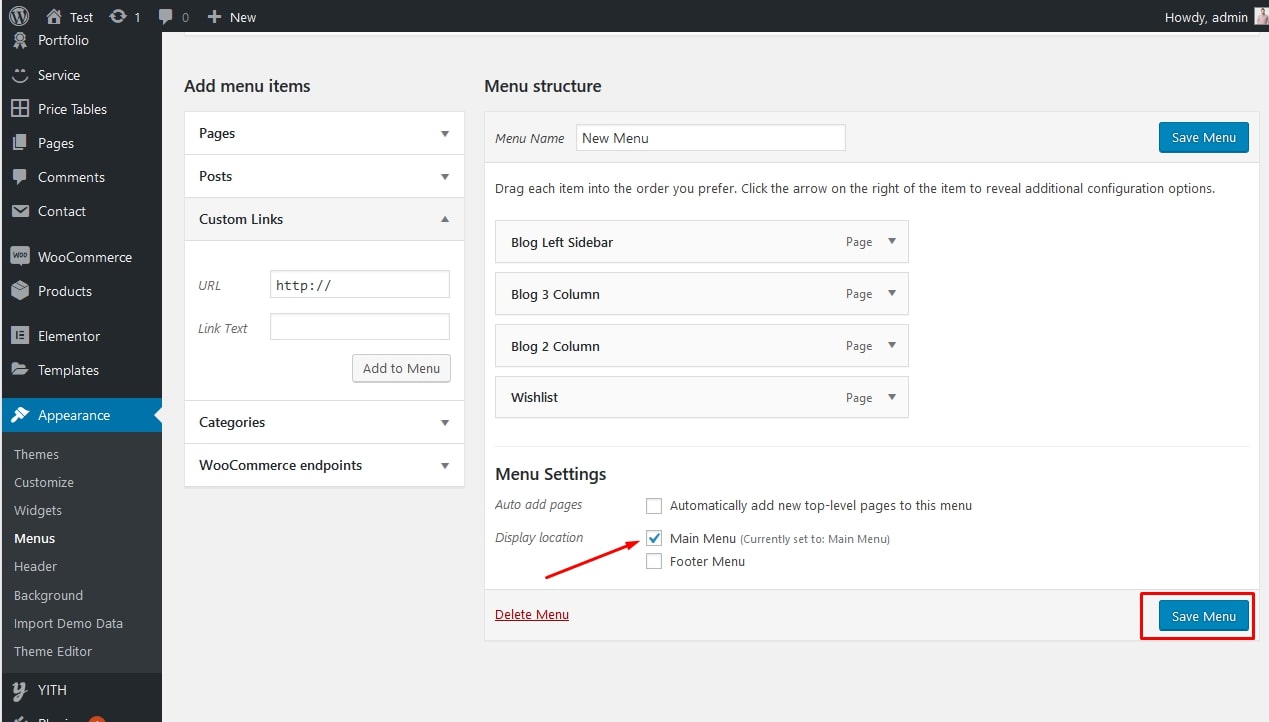Collapse the Custom Links panel

coord(445,219)
